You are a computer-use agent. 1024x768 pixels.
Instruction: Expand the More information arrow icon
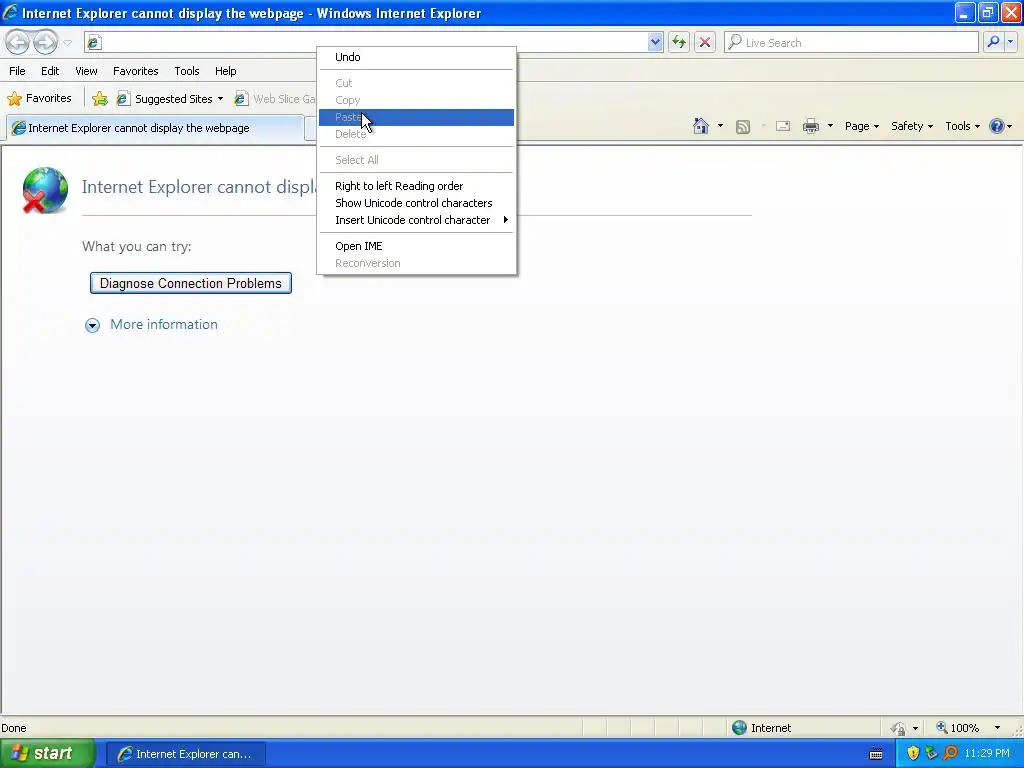pos(92,325)
